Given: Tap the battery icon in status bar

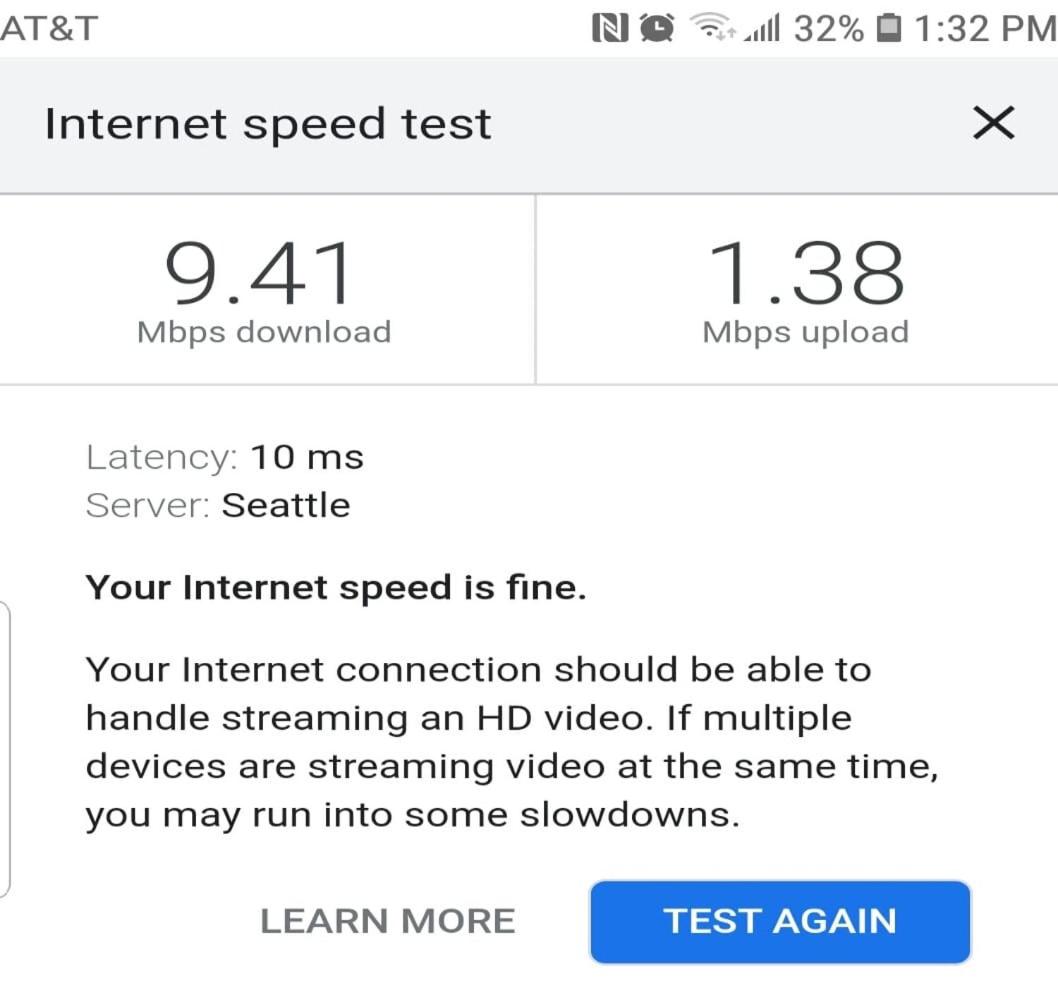Looking at the screenshot, I should click(887, 29).
